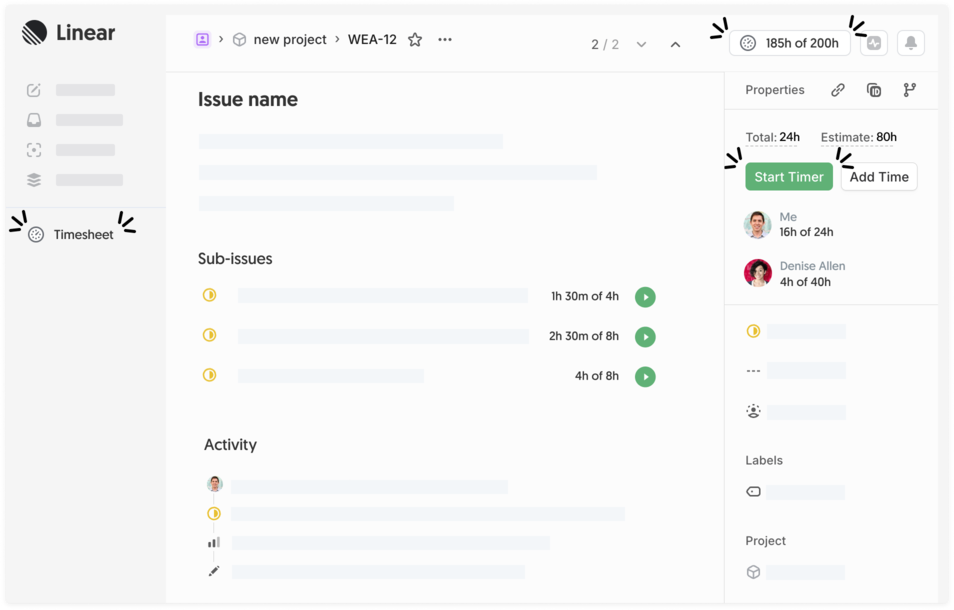The height and width of the screenshot is (610, 954).
Task: Click the team avatar icon in the breadcrumb
Action: pos(202,39)
